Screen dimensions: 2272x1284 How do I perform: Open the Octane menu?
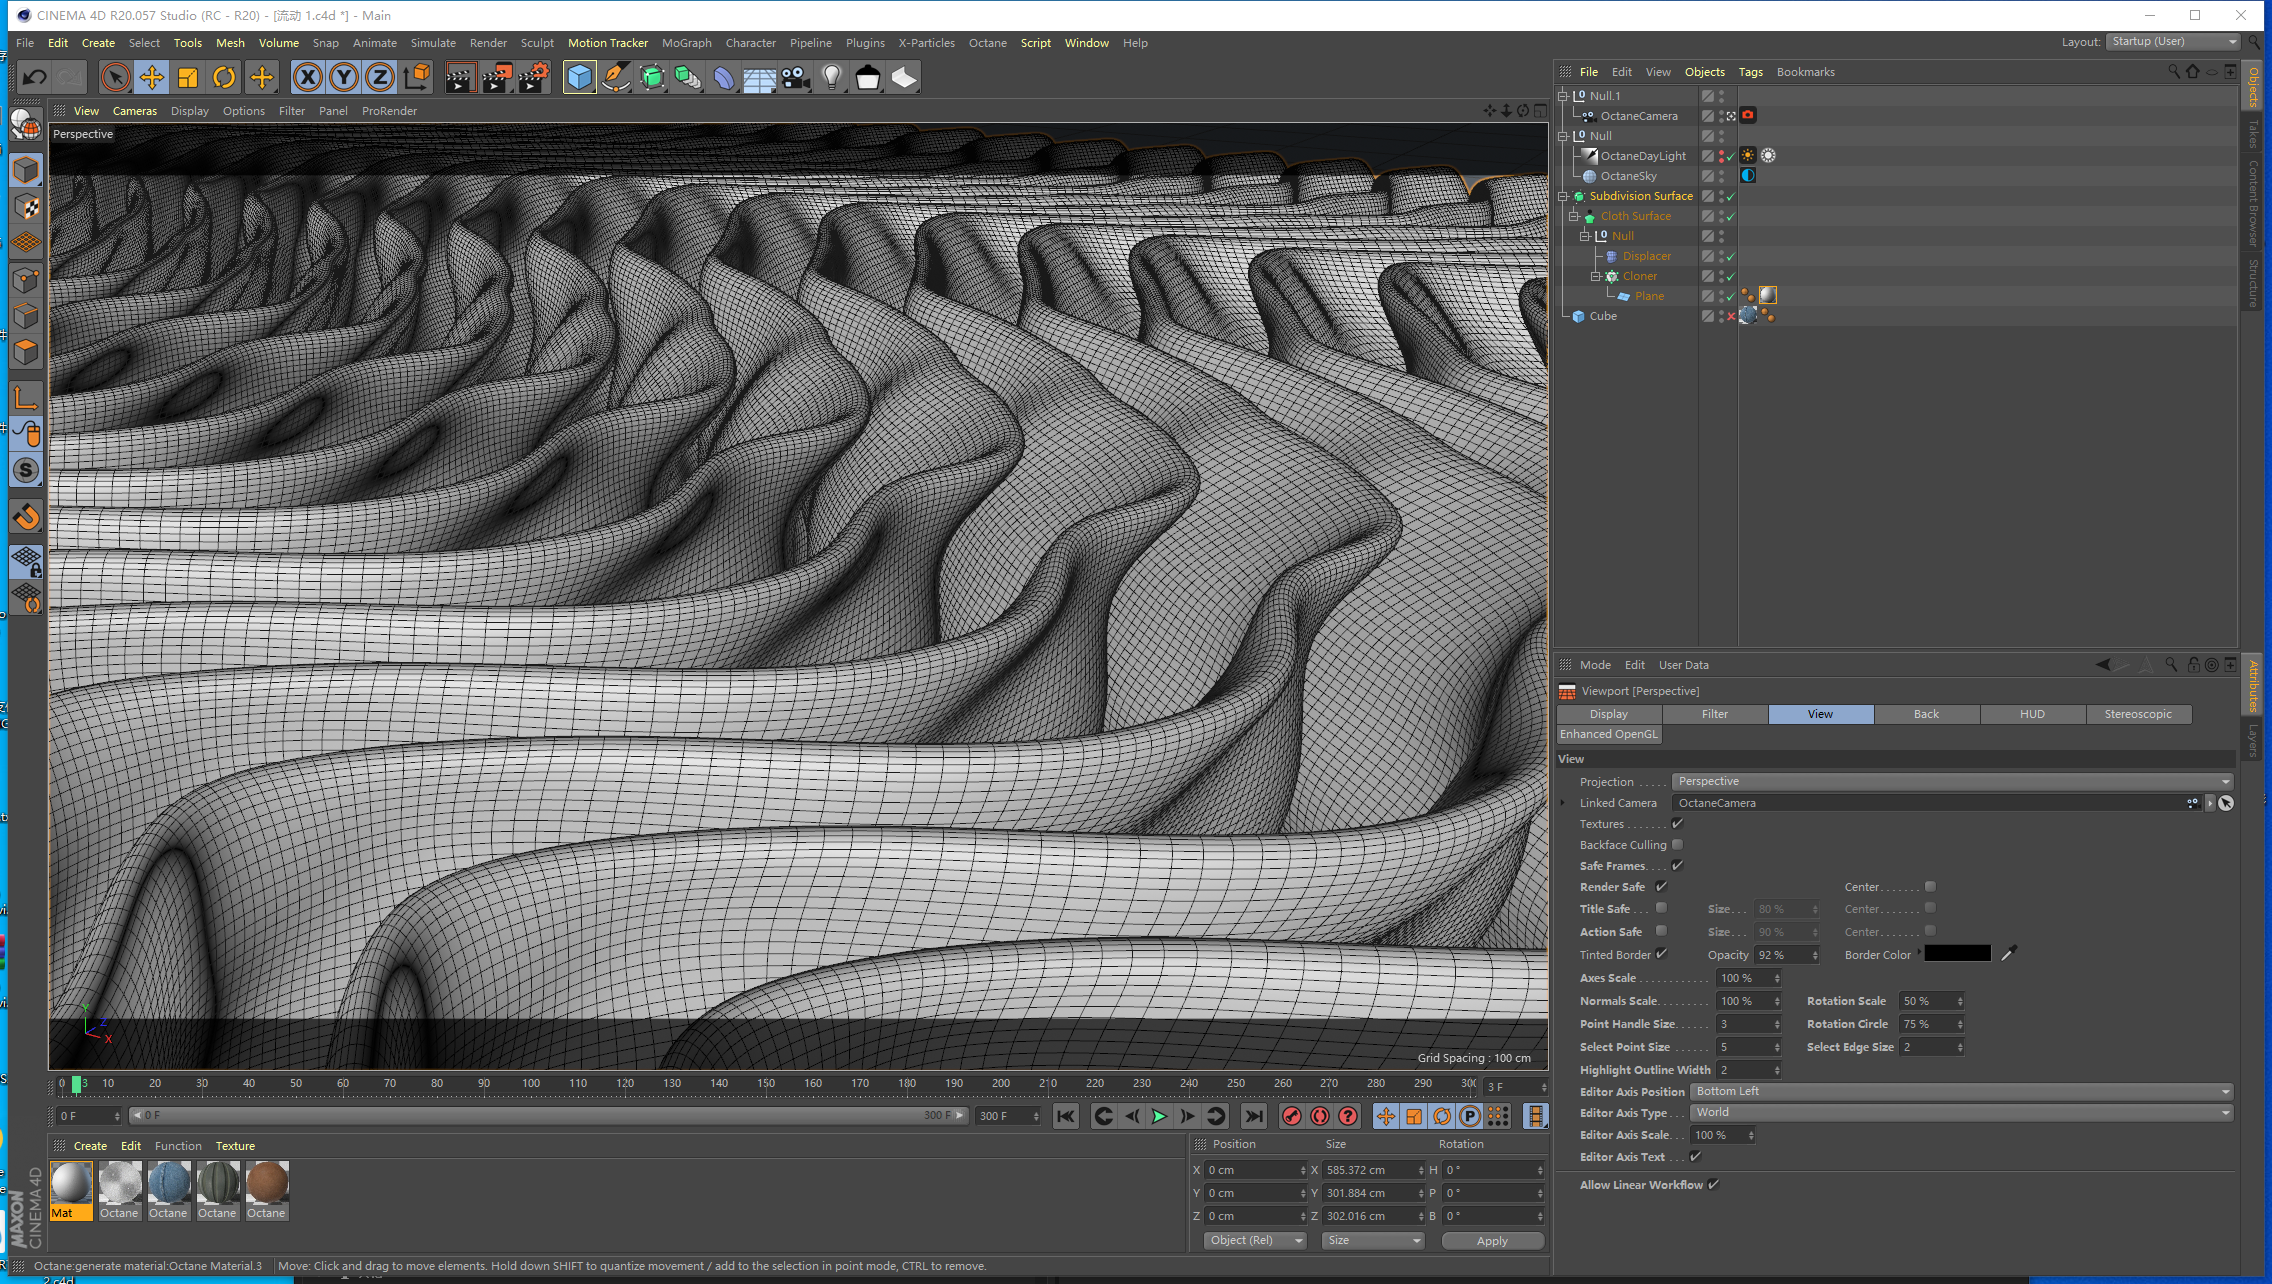988,43
